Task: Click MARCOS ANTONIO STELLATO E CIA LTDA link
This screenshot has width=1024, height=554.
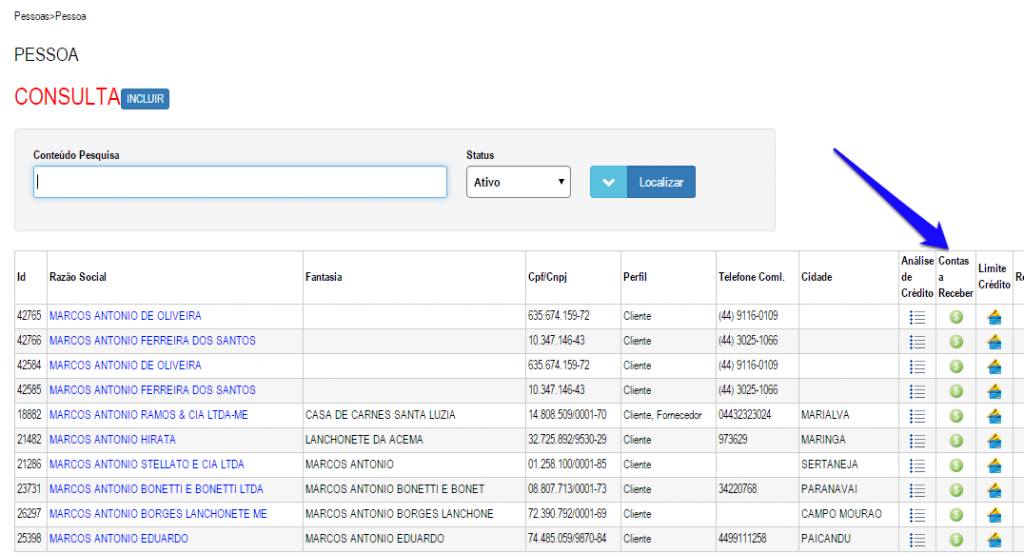Action: (x=146, y=465)
